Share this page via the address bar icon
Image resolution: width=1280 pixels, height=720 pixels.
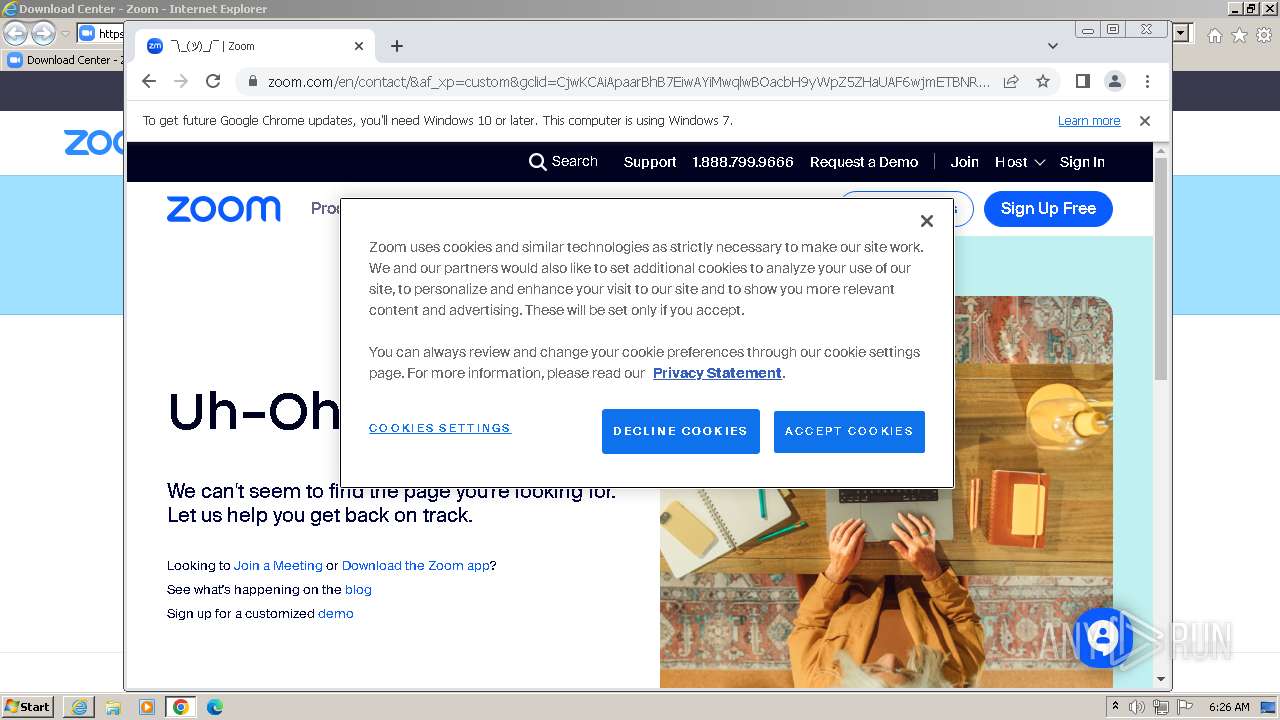pyautogui.click(x=1011, y=81)
